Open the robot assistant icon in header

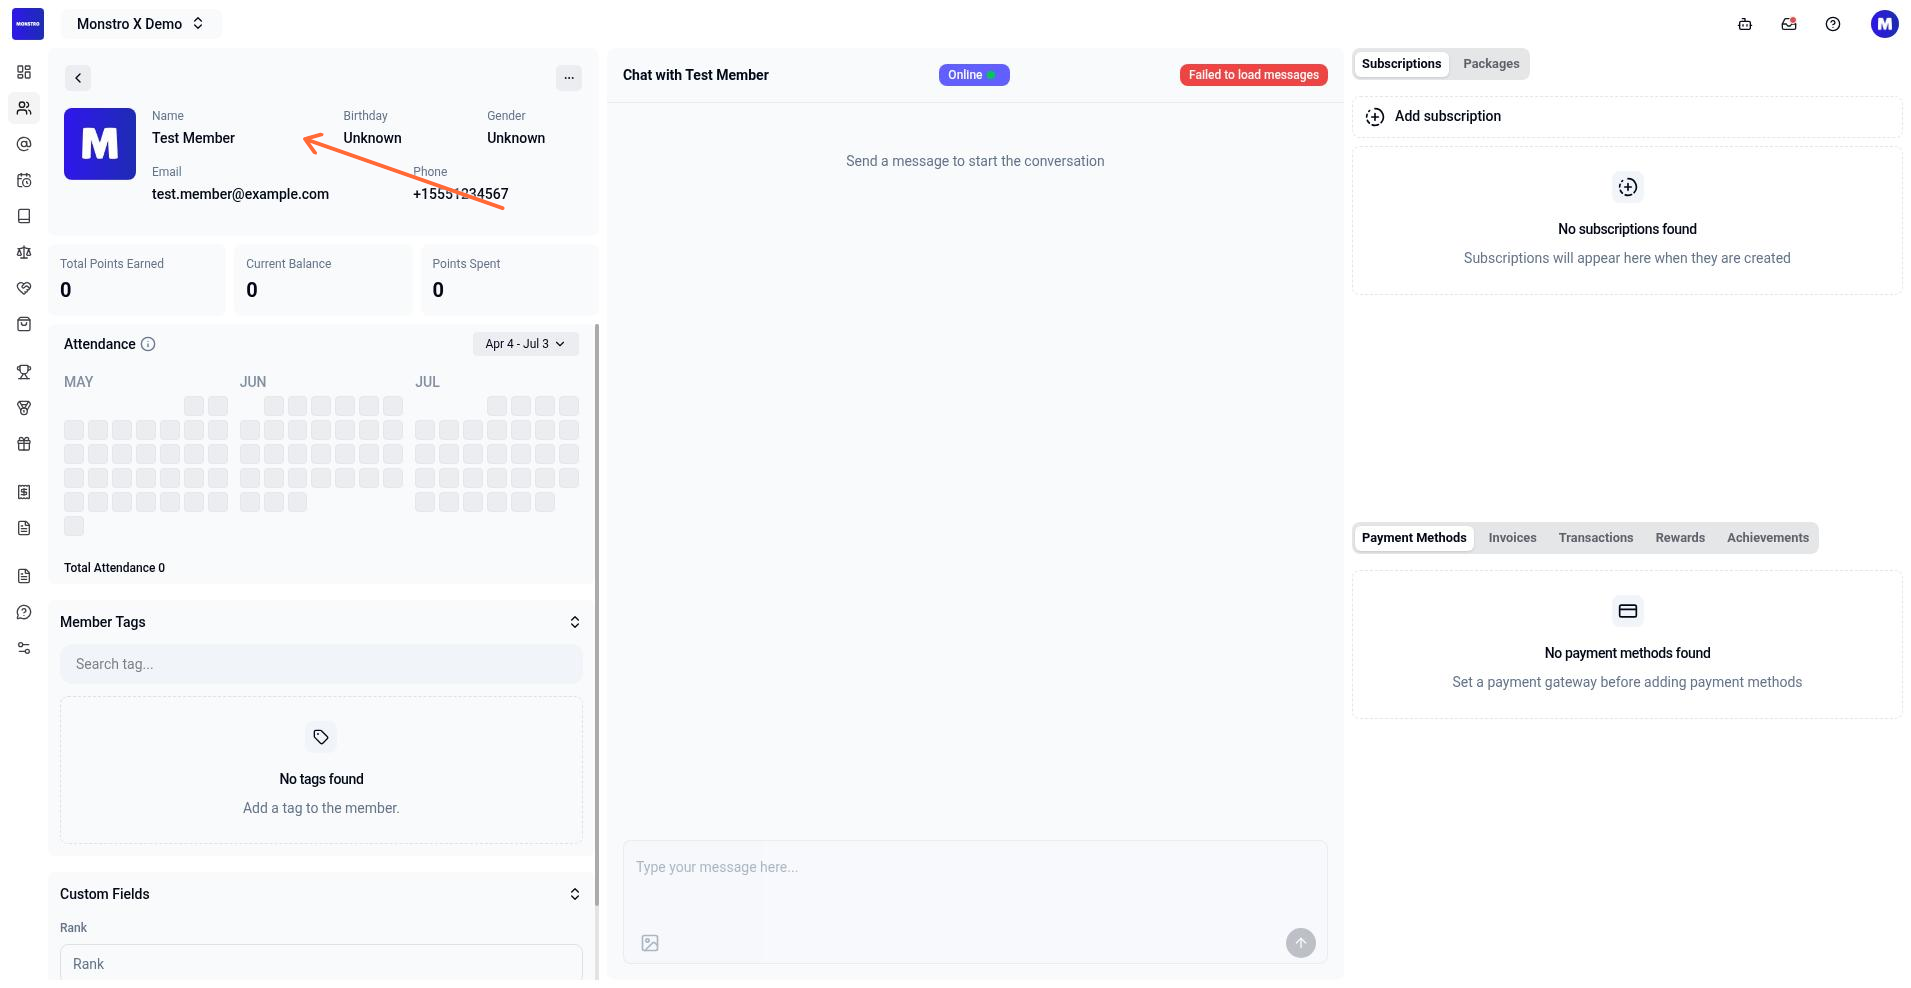(x=1745, y=24)
